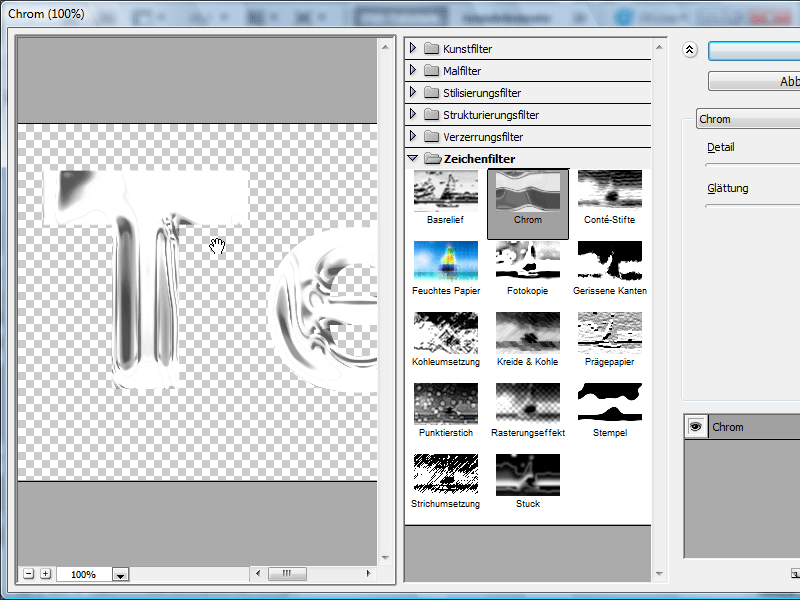Screen dimensions: 800x600
Task: Click preview horizontal scrollbar right arrow
Action: (x=368, y=573)
